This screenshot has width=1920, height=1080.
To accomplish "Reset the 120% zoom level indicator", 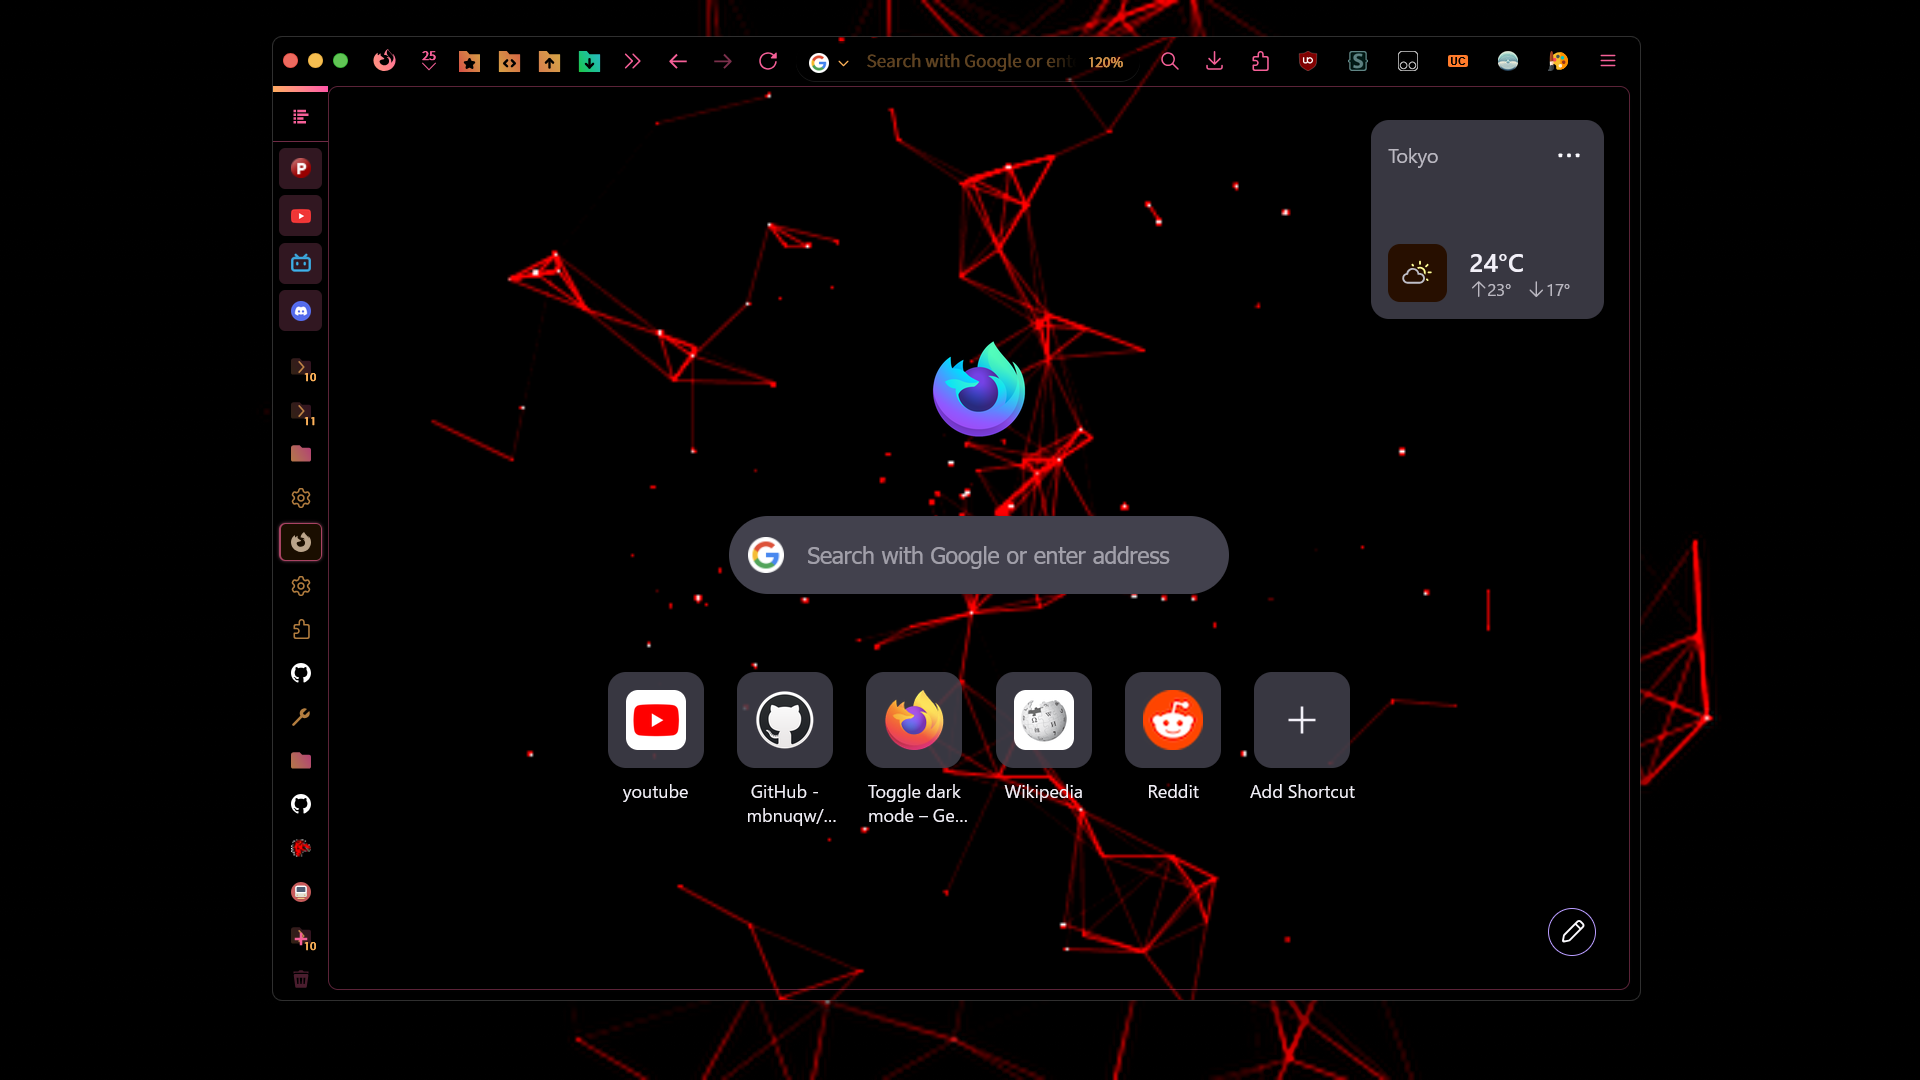I will tap(1105, 62).
